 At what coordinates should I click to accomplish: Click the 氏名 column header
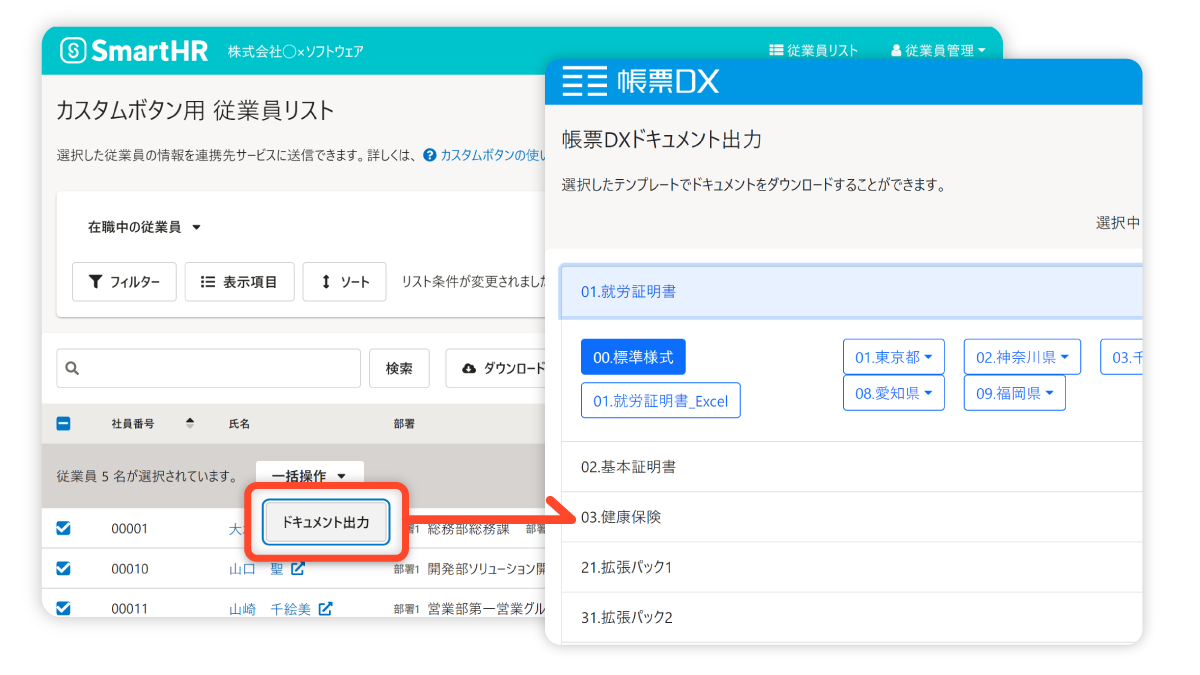[239, 424]
